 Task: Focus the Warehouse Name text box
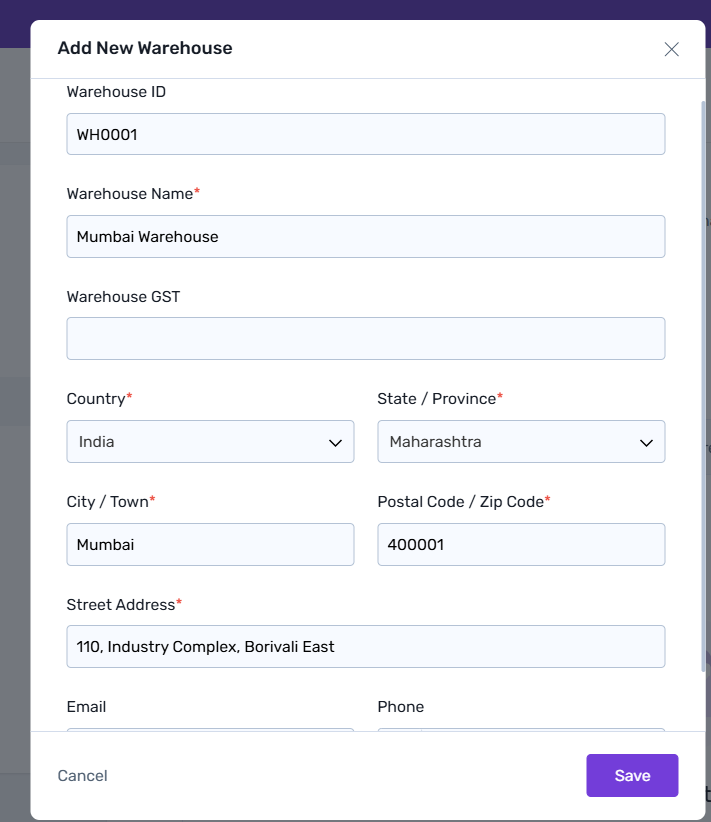coord(365,237)
